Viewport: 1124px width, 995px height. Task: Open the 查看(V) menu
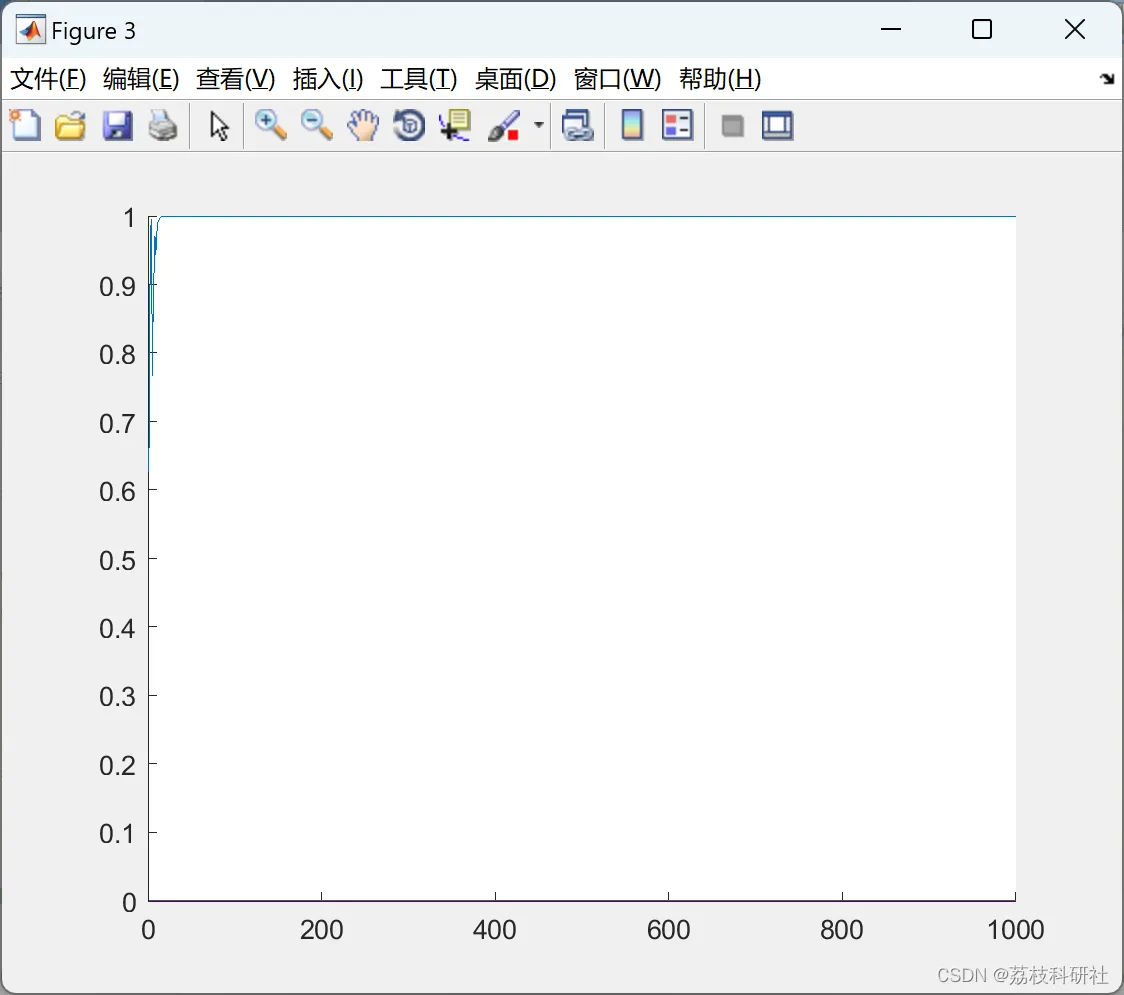click(x=236, y=79)
